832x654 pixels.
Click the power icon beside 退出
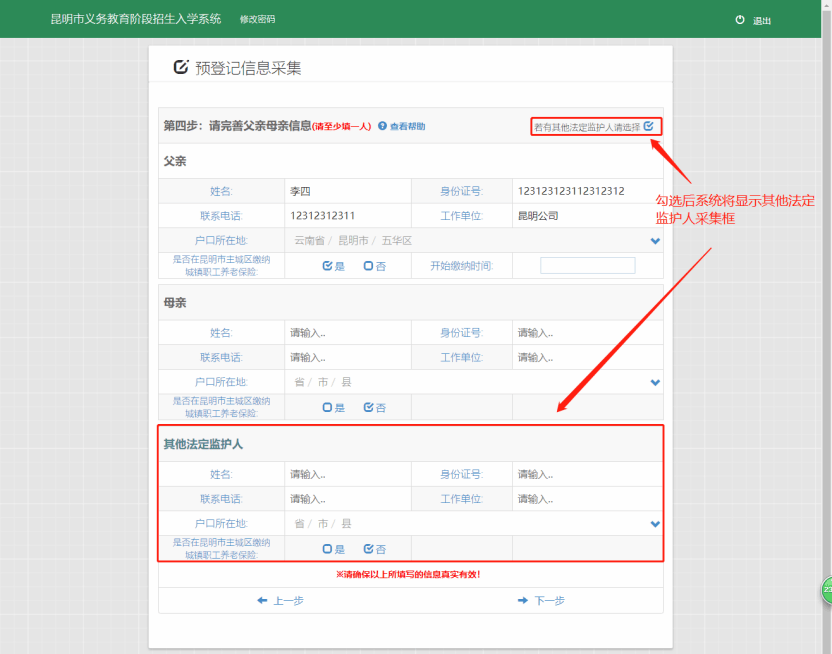tap(740, 19)
